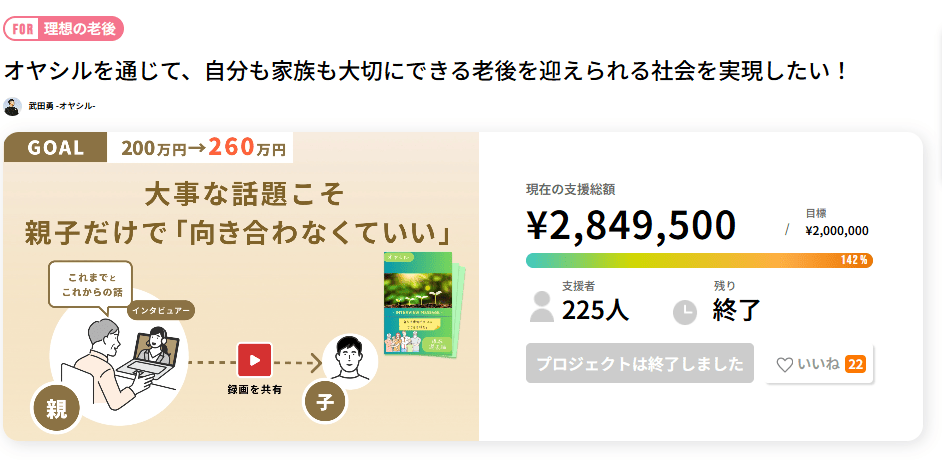Click the red play video icon
This screenshot has width=942, height=460.
pos(255,360)
